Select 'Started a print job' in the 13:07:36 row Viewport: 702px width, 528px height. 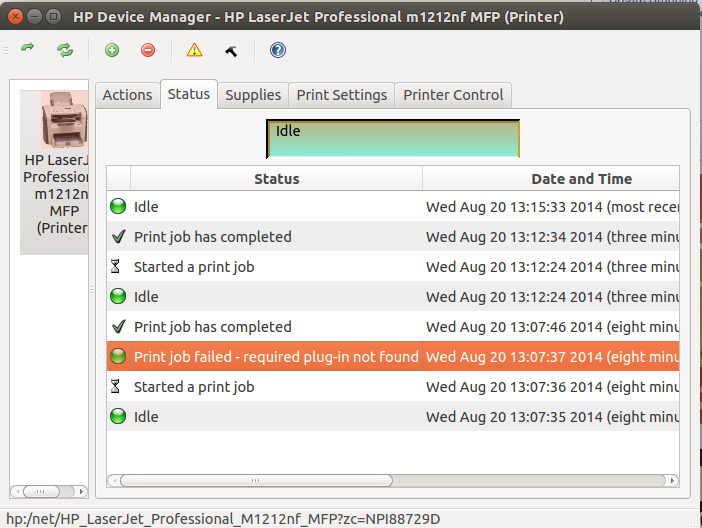tap(194, 387)
